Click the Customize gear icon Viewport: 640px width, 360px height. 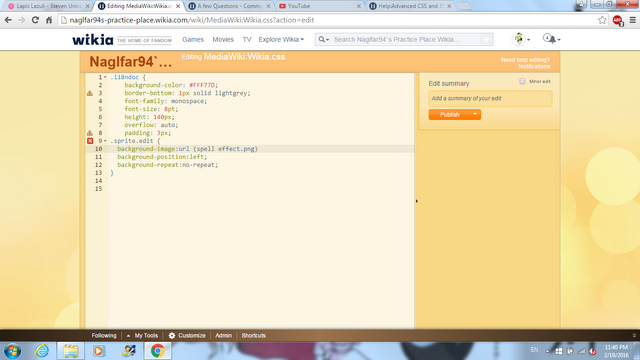click(x=172, y=336)
